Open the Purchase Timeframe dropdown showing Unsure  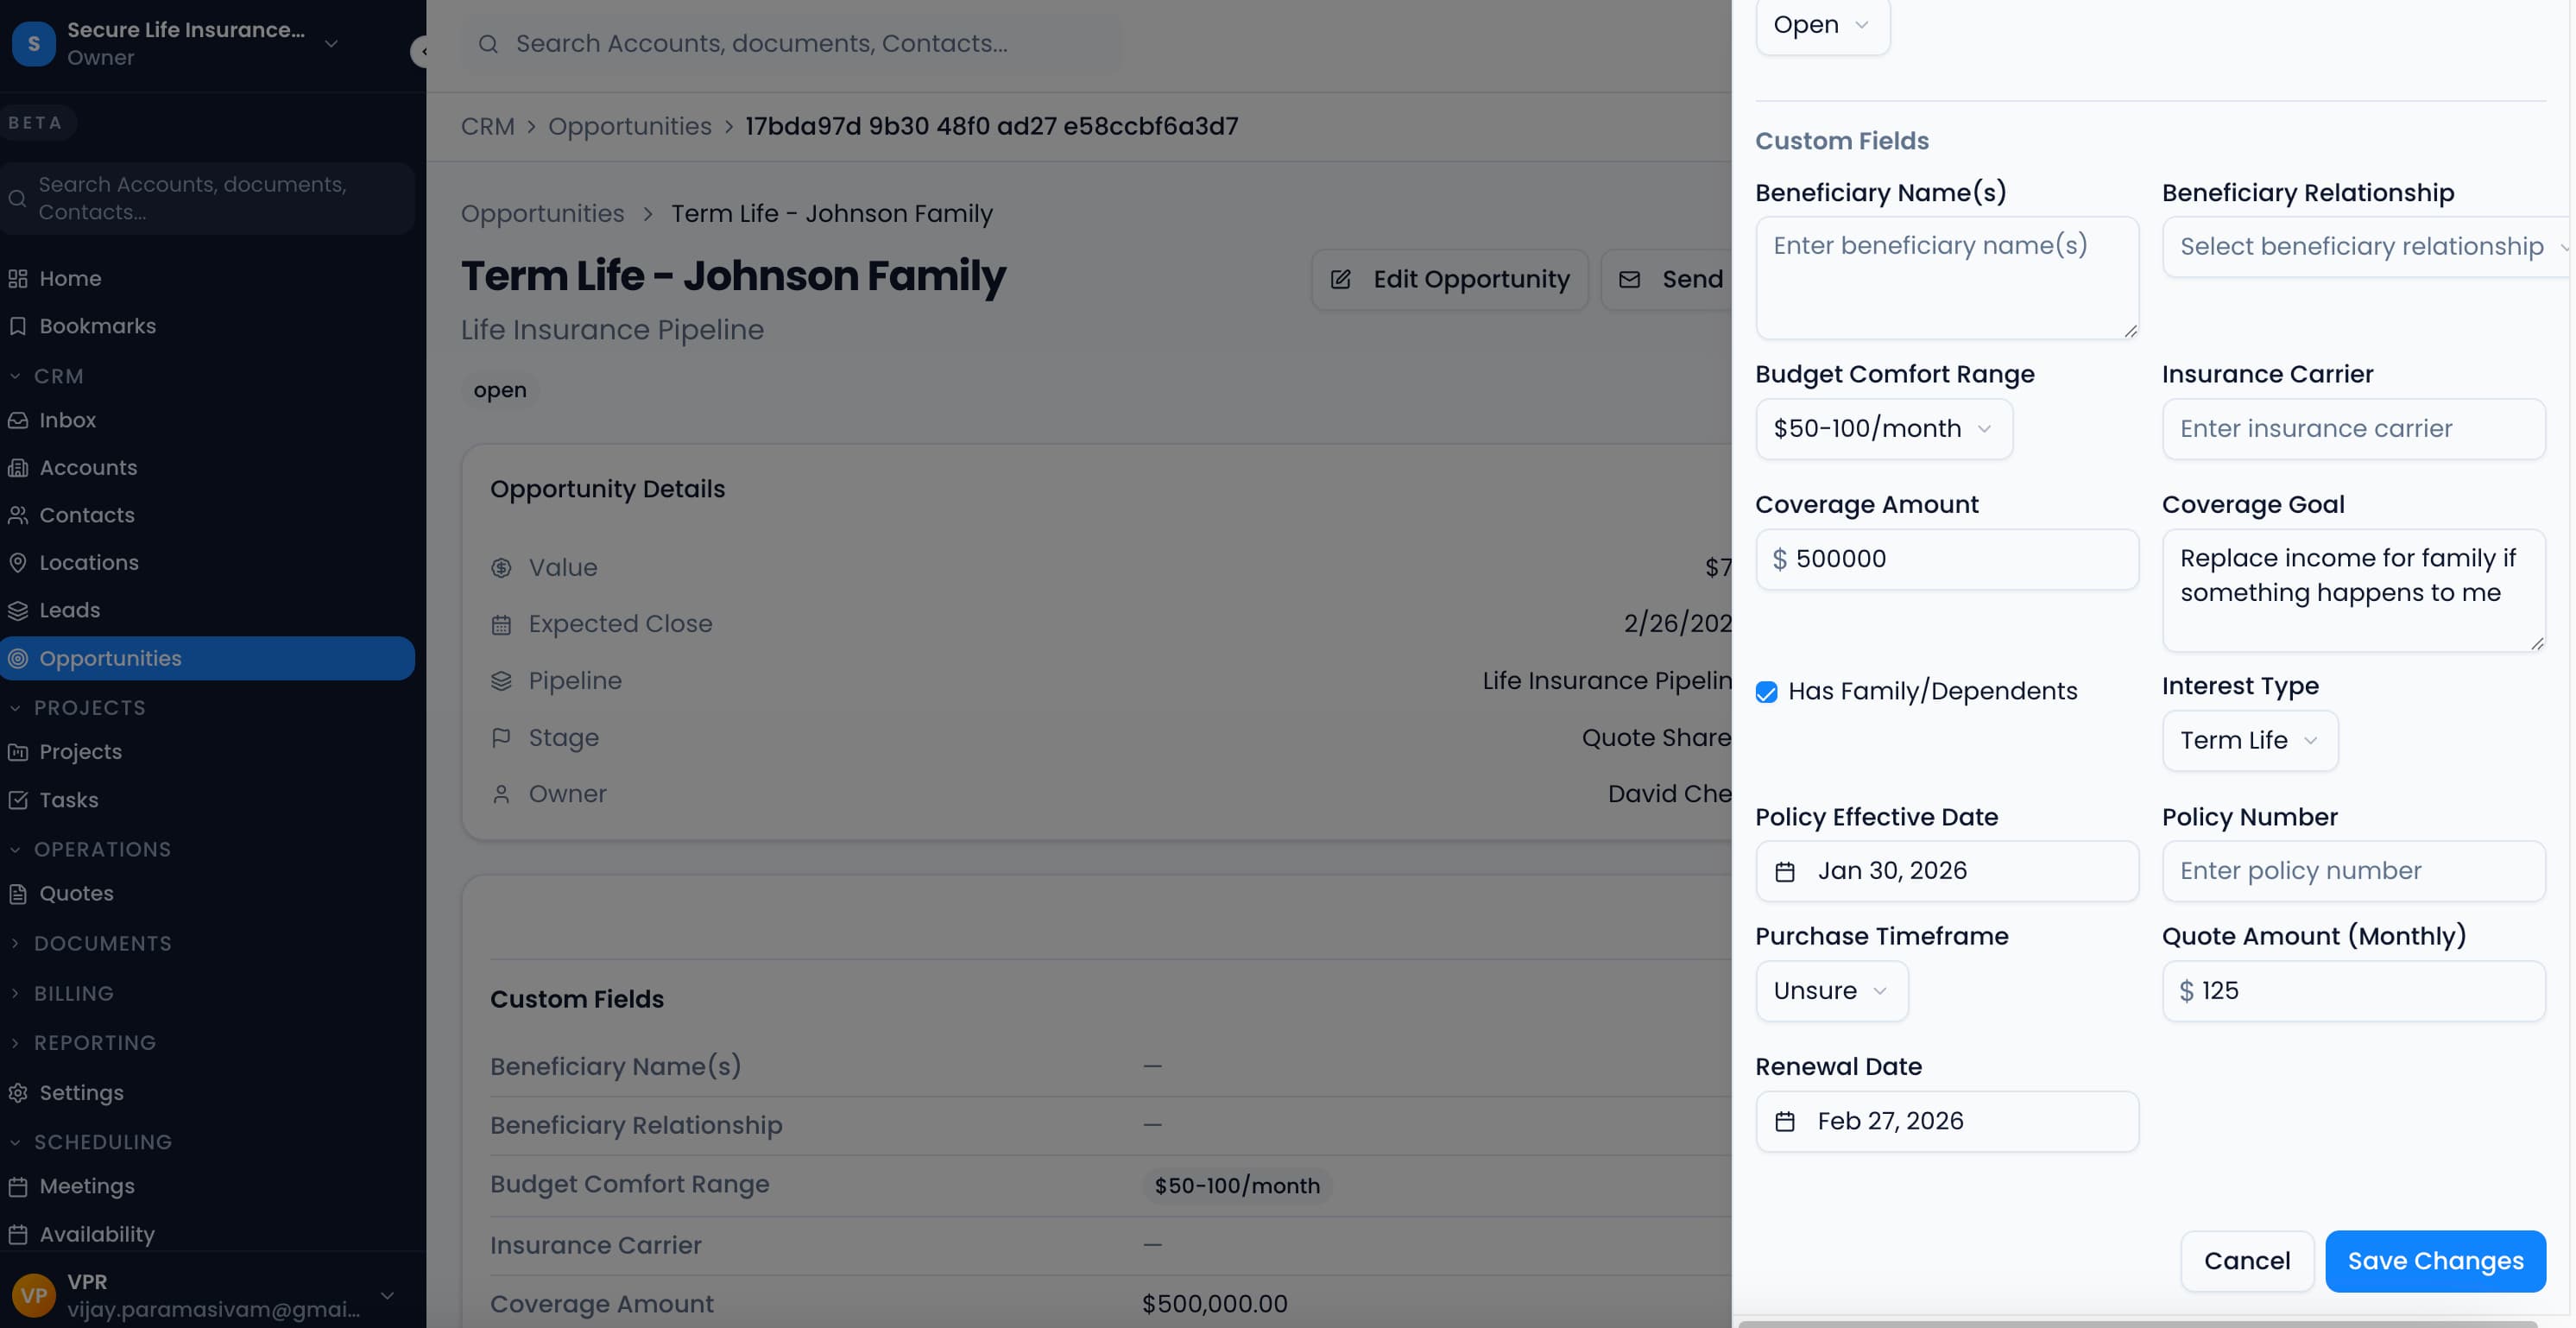tap(1831, 990)
